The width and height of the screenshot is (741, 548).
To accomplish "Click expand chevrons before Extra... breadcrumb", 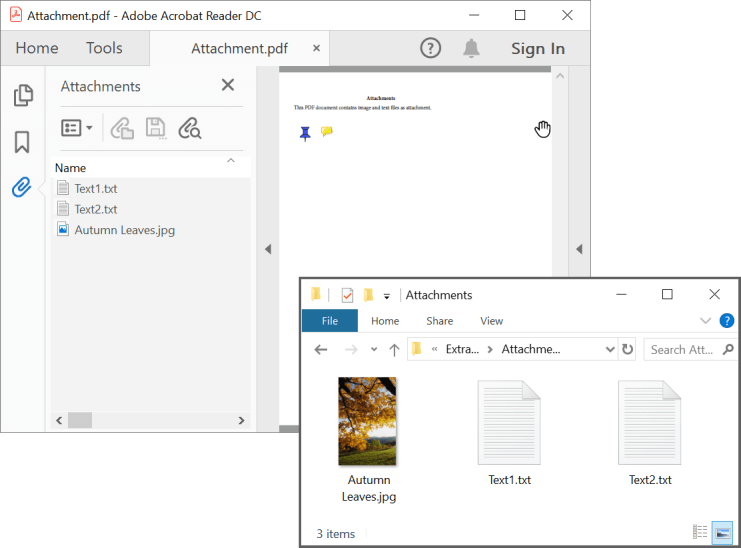I will tap(434, 350).
